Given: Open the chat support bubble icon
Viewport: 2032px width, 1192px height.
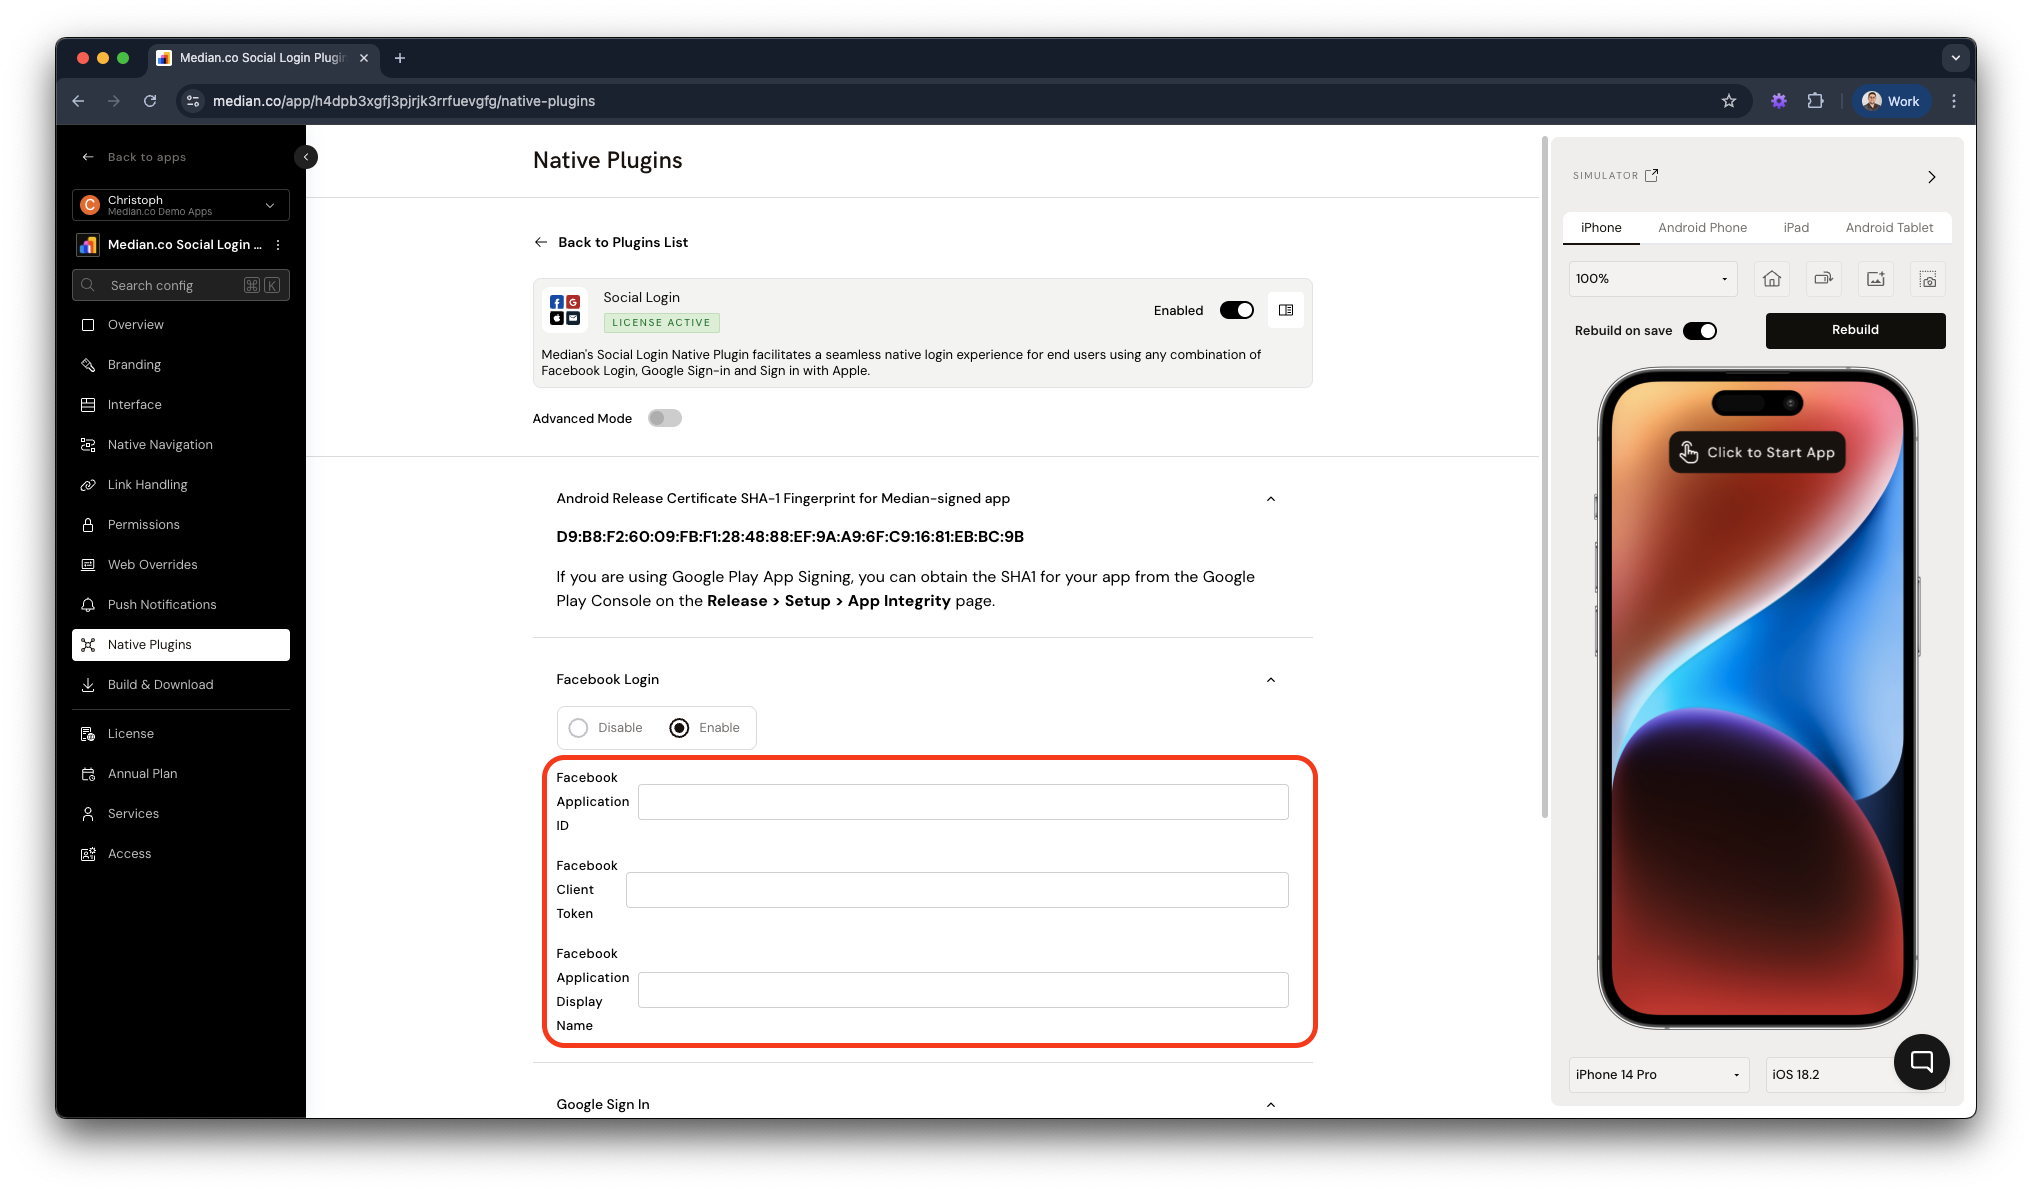Looking at the screenshot, I should (x=1921, y=1061).
